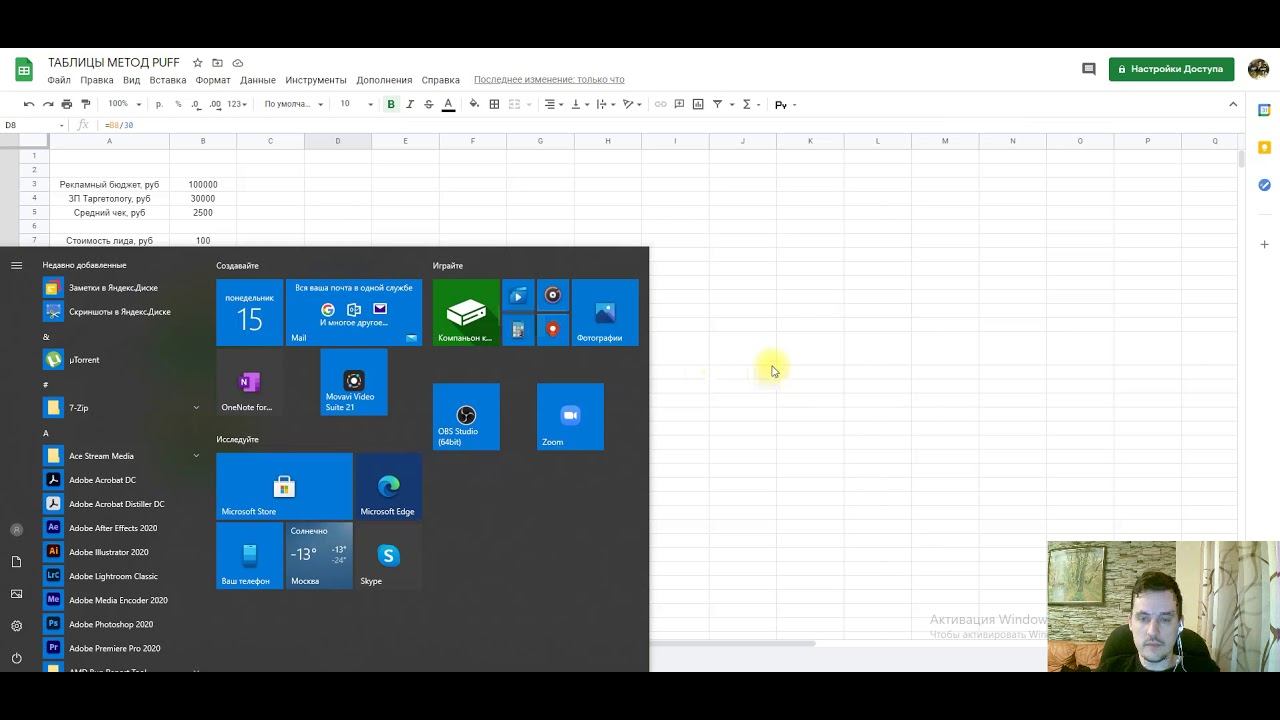The width and height of the screenshot is (1280, 720).
Task: Open the calendar tile showing 15
Action: pyautogui.click(x=249, y=312)
